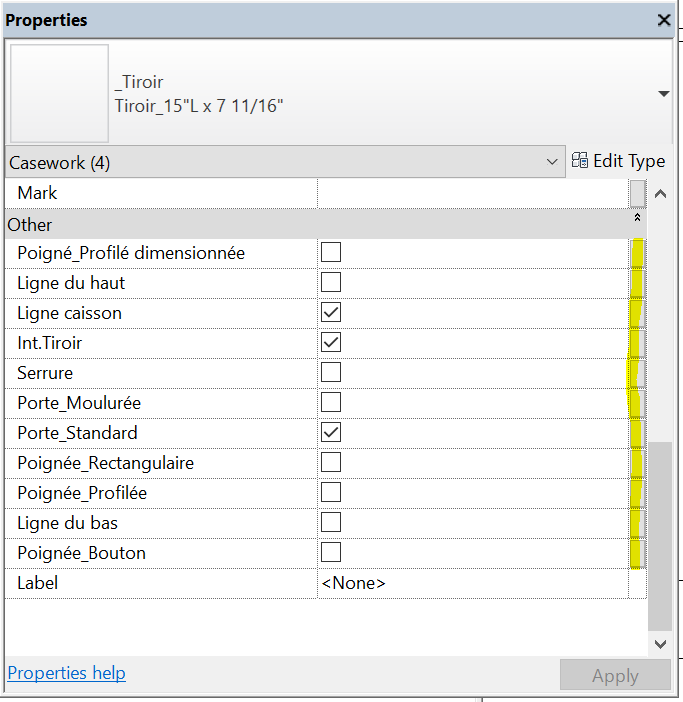The height and width of the screenshot is (702, 683).
Task: Open the Properties help link
Action: 66,673
